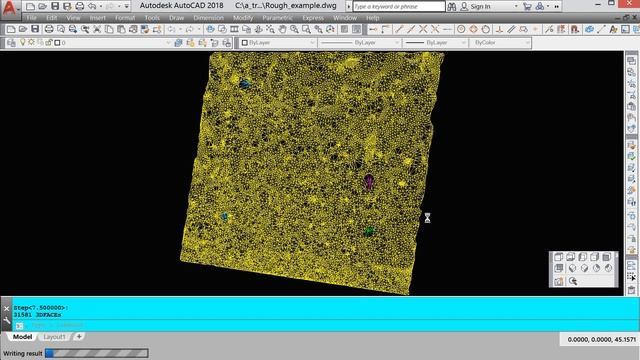Open the Tools menu
The height and width of the screenshot is (360, 640).
pyautogui.click(x=152, y=18)
